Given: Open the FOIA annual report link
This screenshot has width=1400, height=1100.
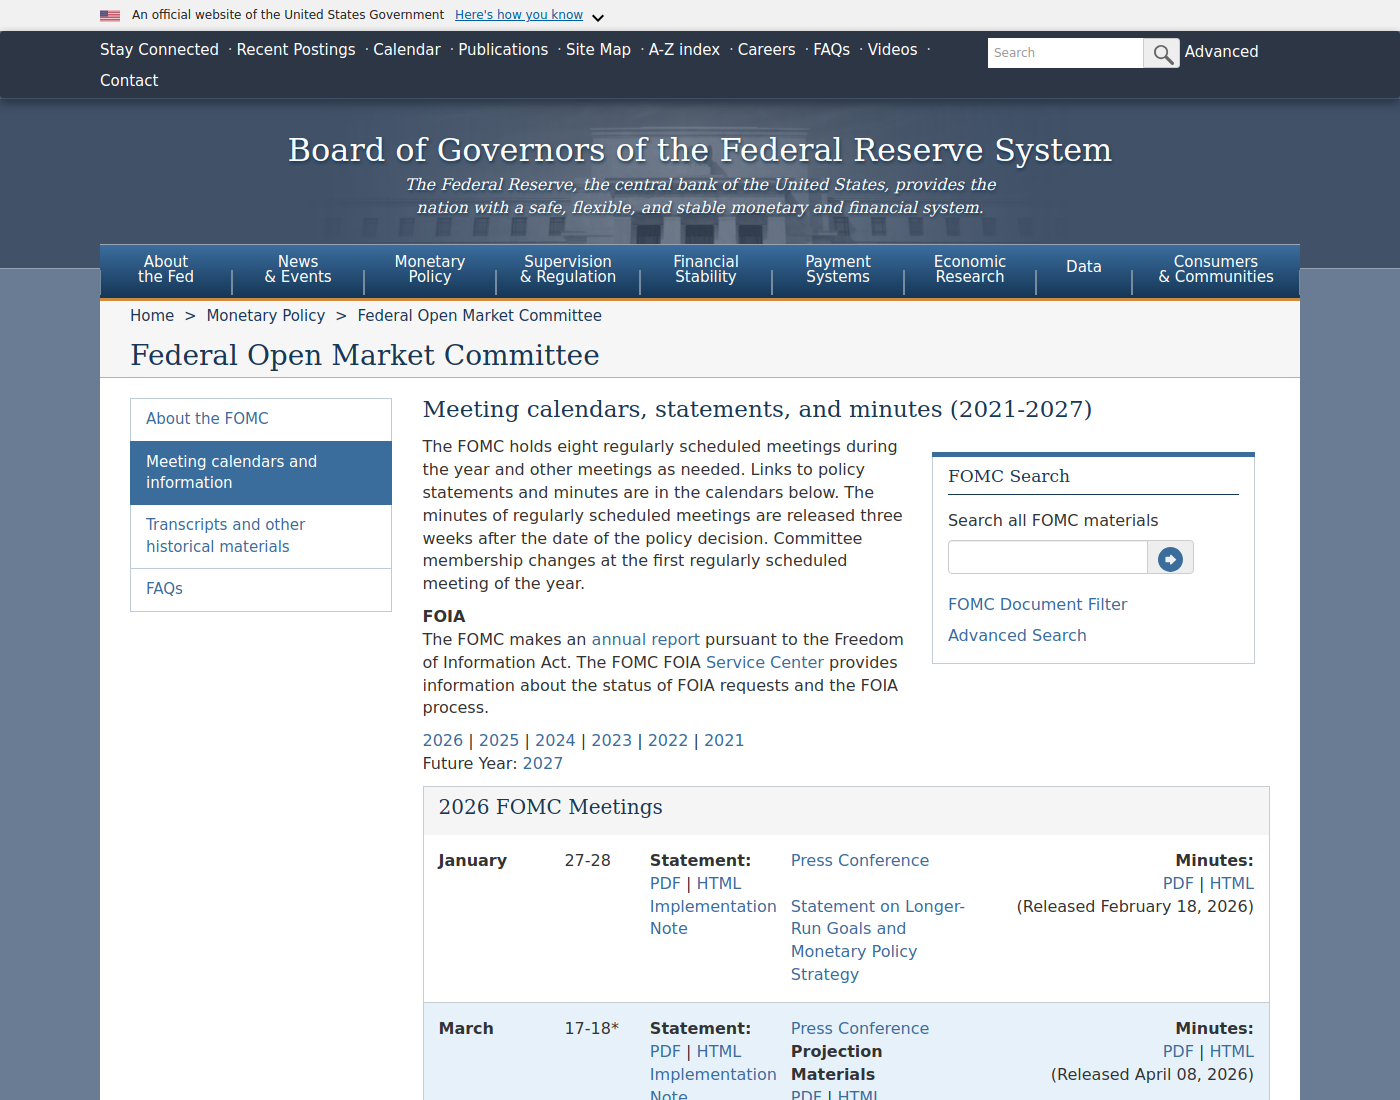Looking at the screenshot, I should 646,640.
